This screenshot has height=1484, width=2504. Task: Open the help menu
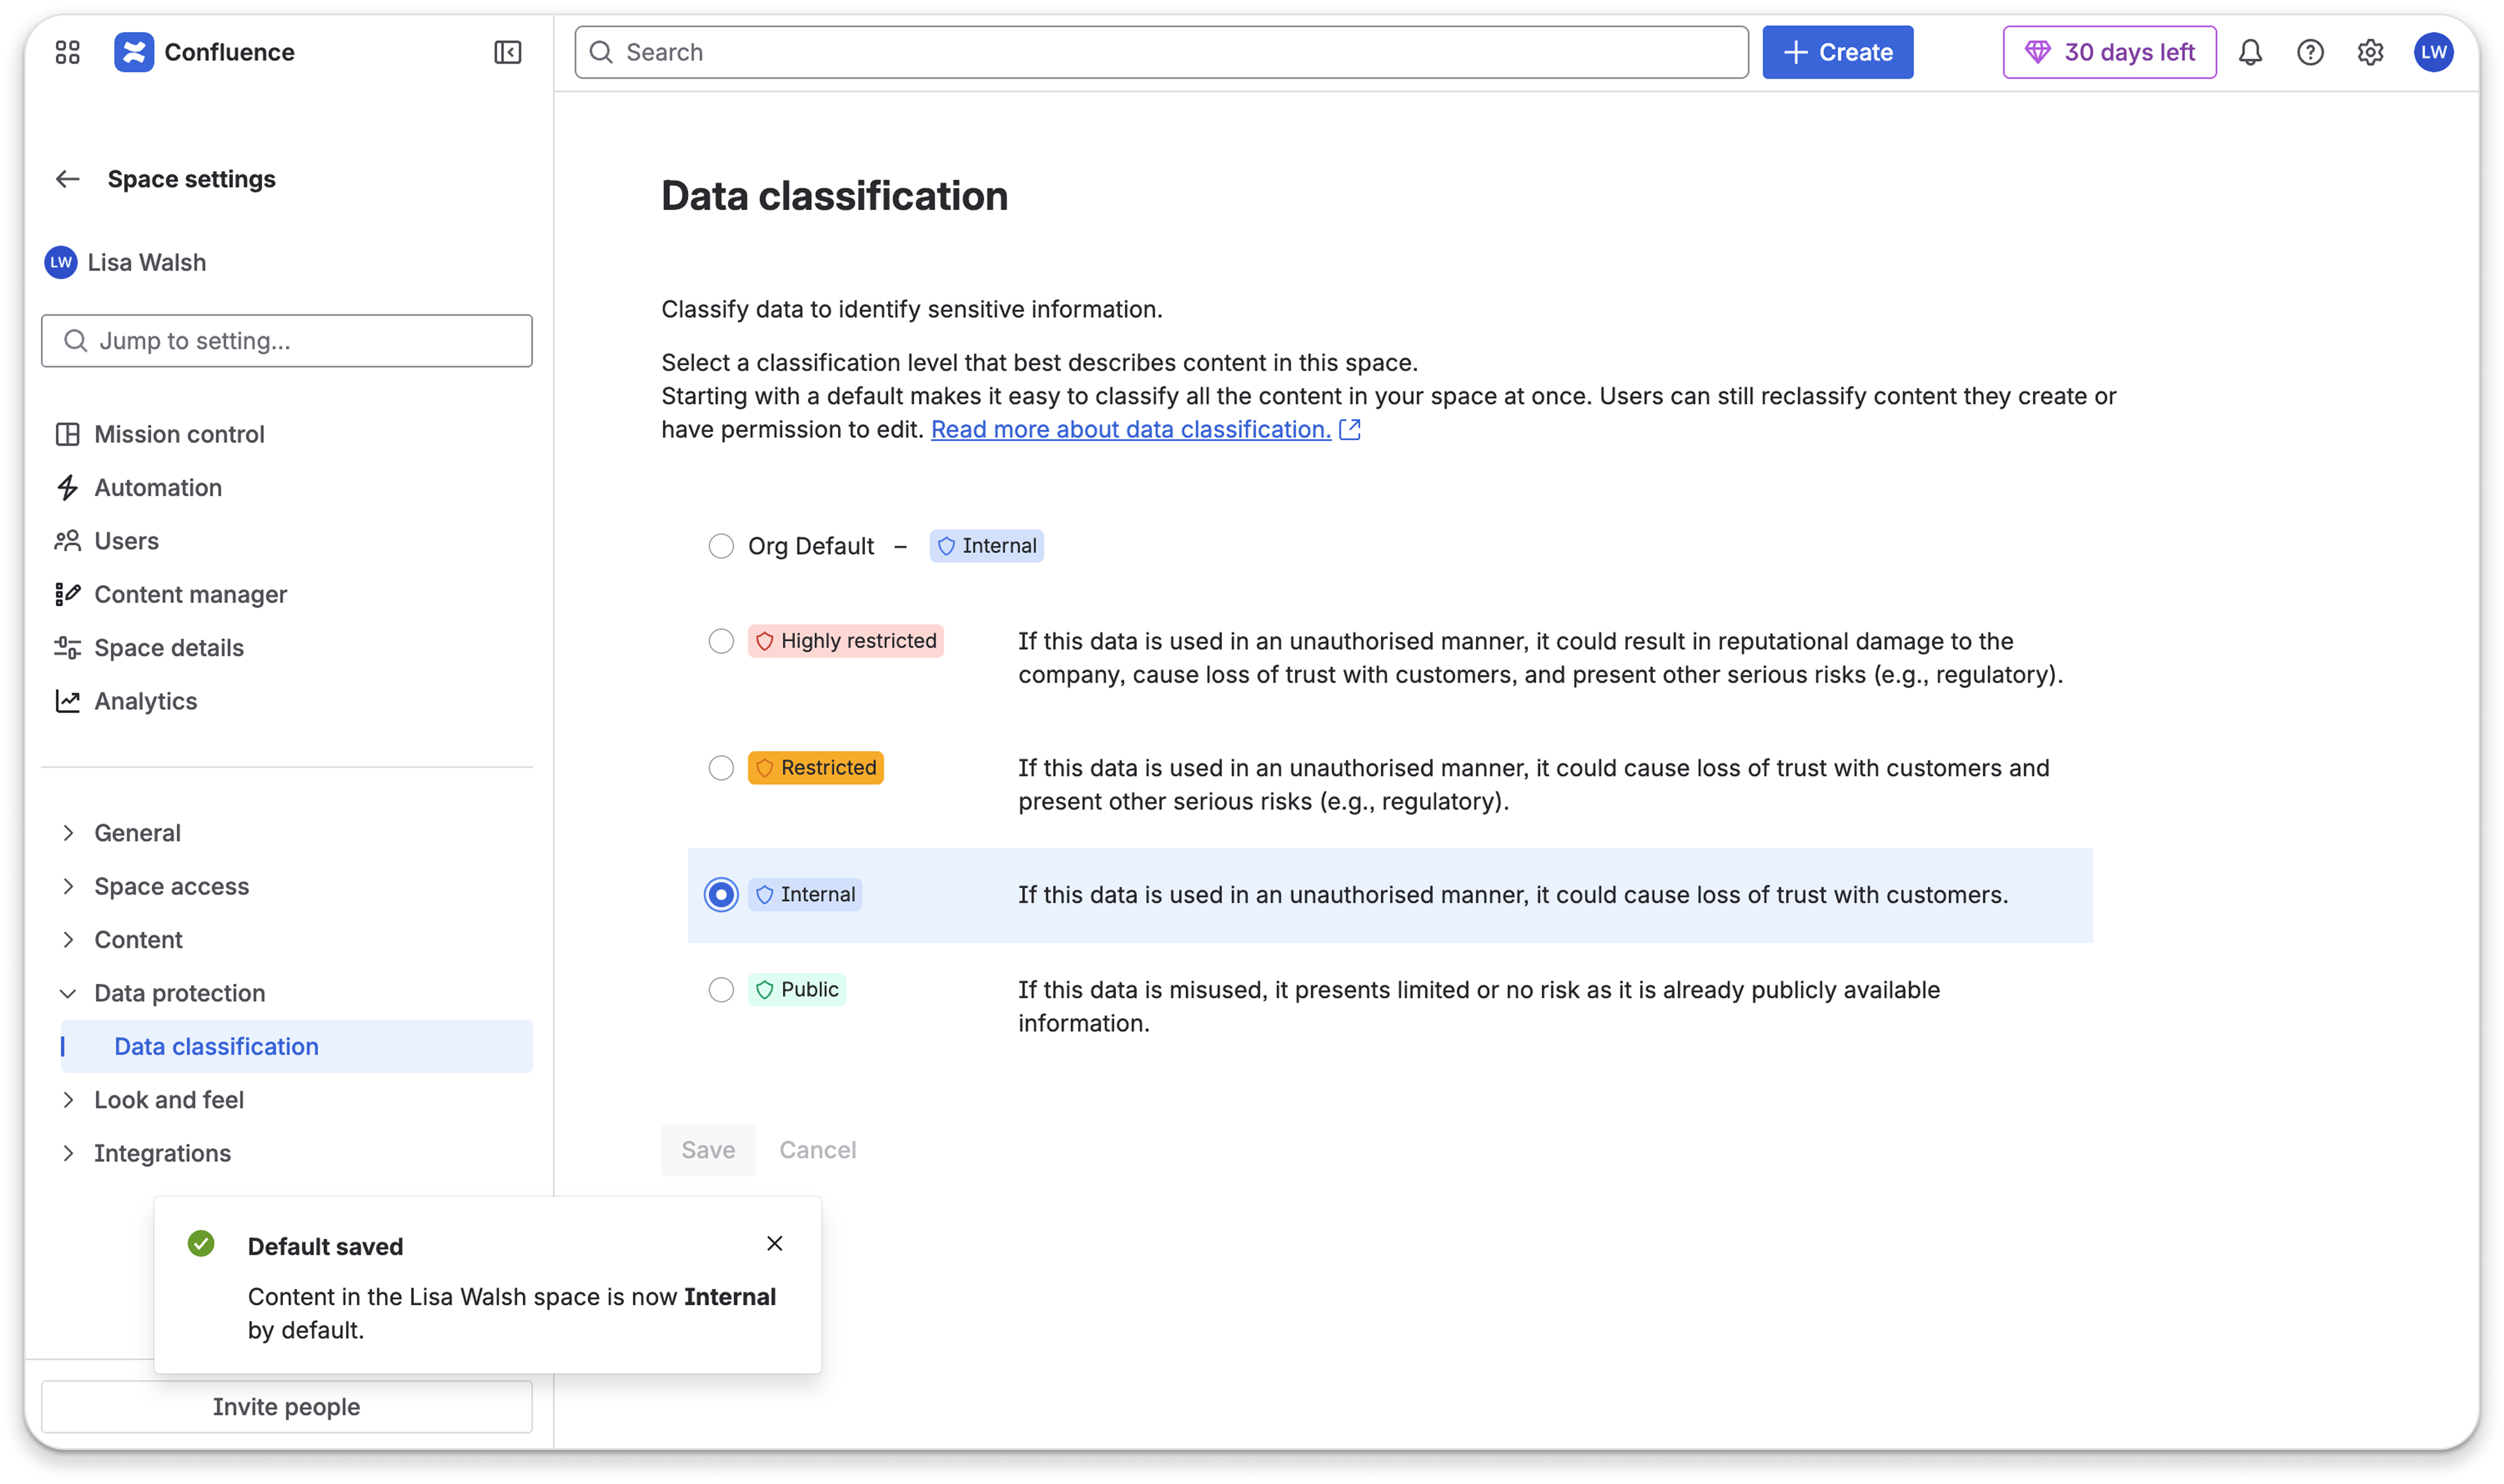point(2311,52)
